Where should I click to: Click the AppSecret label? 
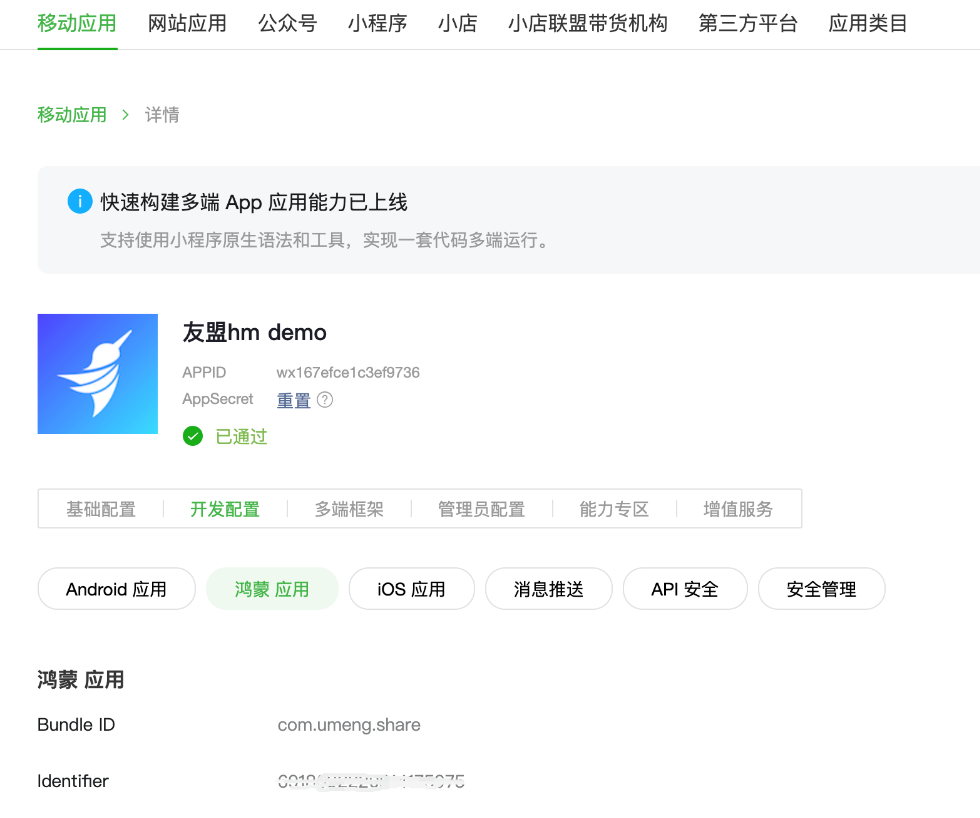(x=218, y=399)
